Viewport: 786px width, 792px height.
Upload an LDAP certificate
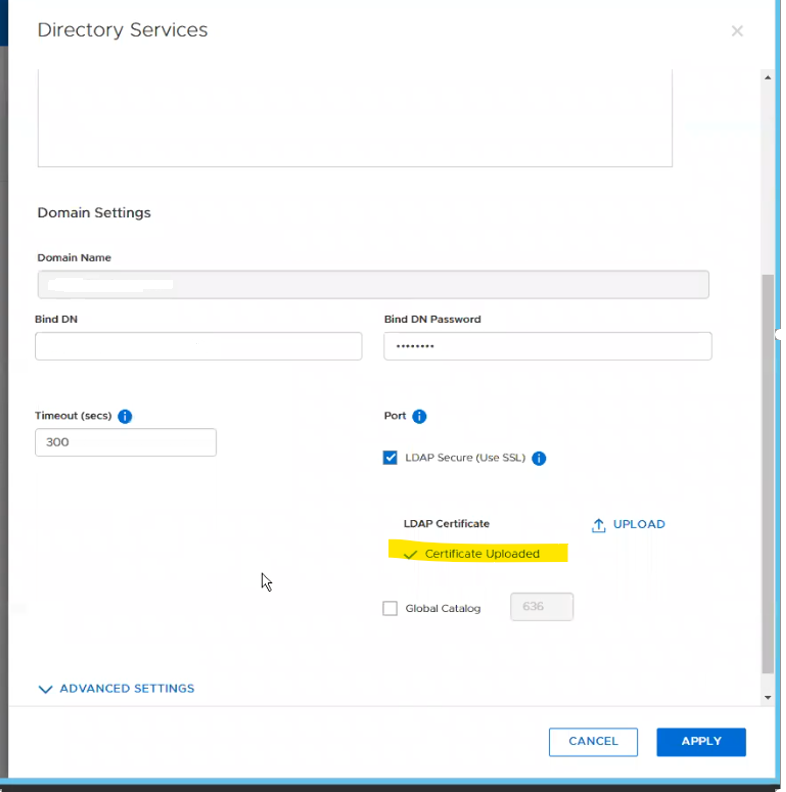[628, 524]
